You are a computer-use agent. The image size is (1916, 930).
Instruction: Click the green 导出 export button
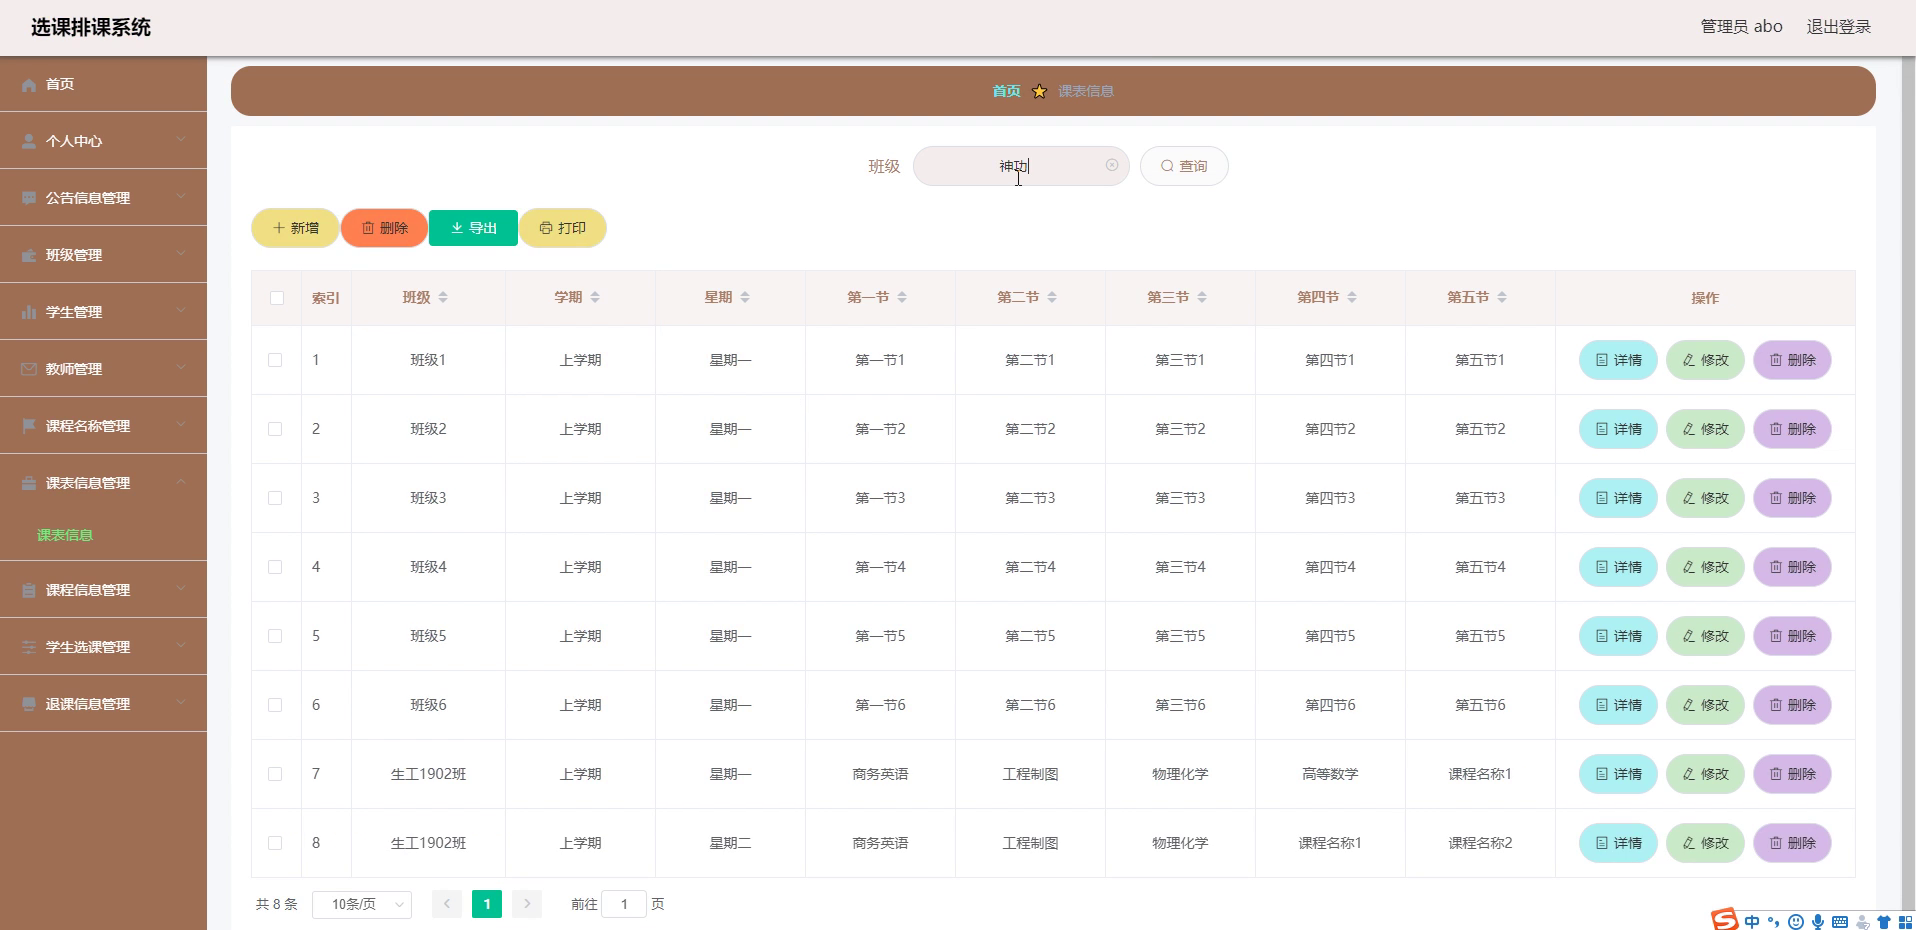click(473, 228)
